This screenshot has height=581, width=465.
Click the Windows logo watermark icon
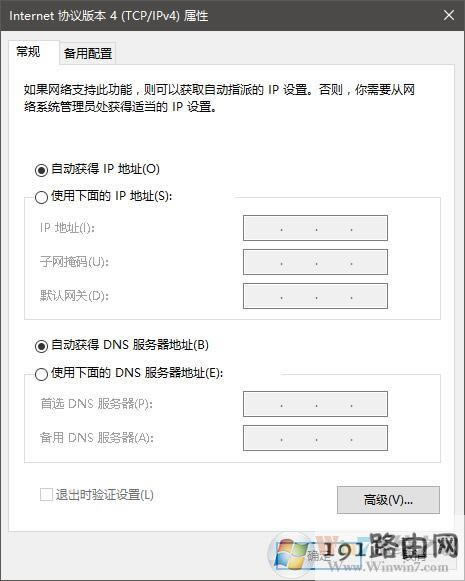(x=291, y=554)
